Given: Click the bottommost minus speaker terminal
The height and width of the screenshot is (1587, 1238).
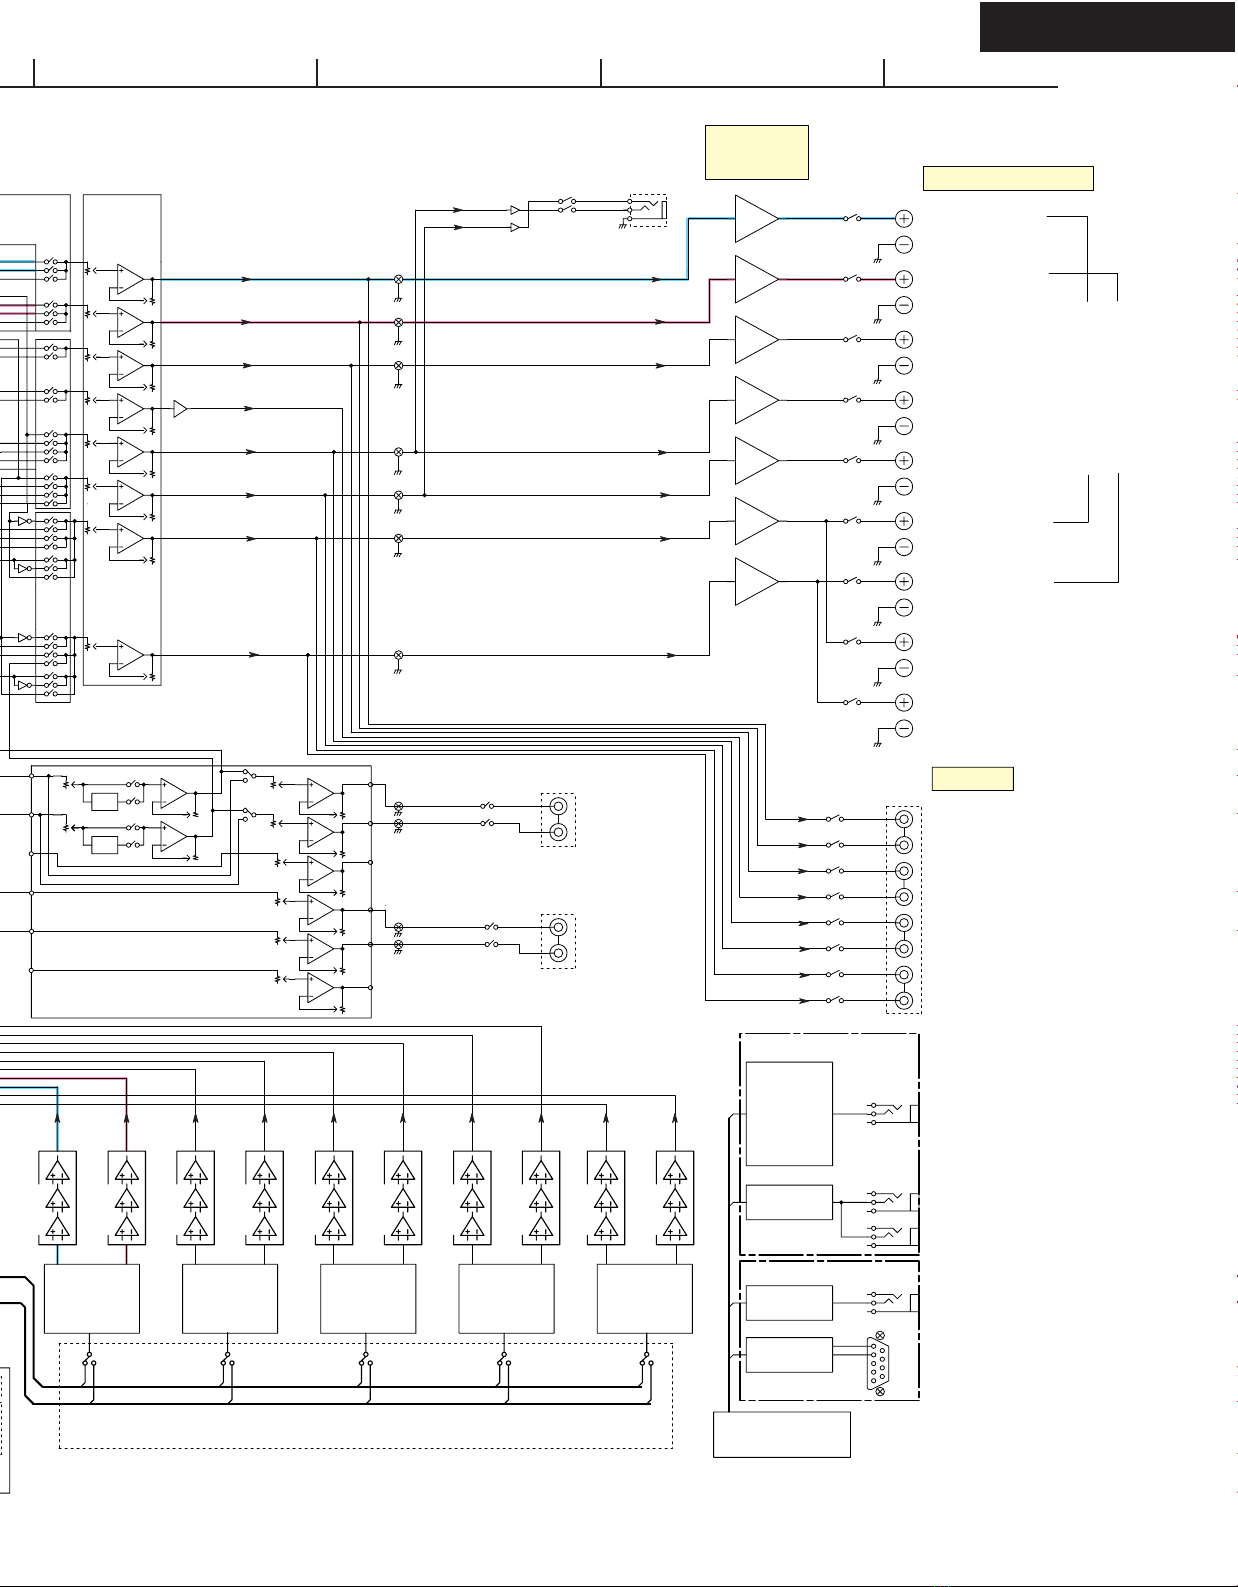Looking at the screenshot, I should 903,728.
